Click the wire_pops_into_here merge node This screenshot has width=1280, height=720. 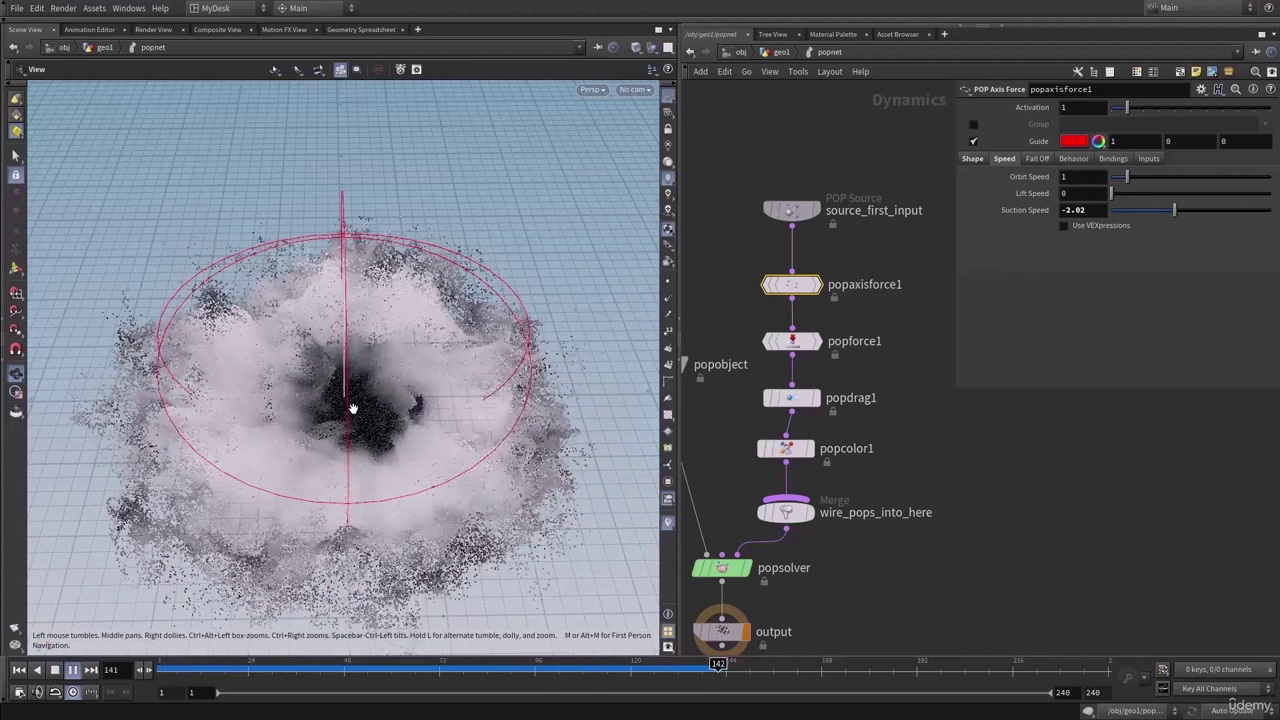(x=786, y=513)
